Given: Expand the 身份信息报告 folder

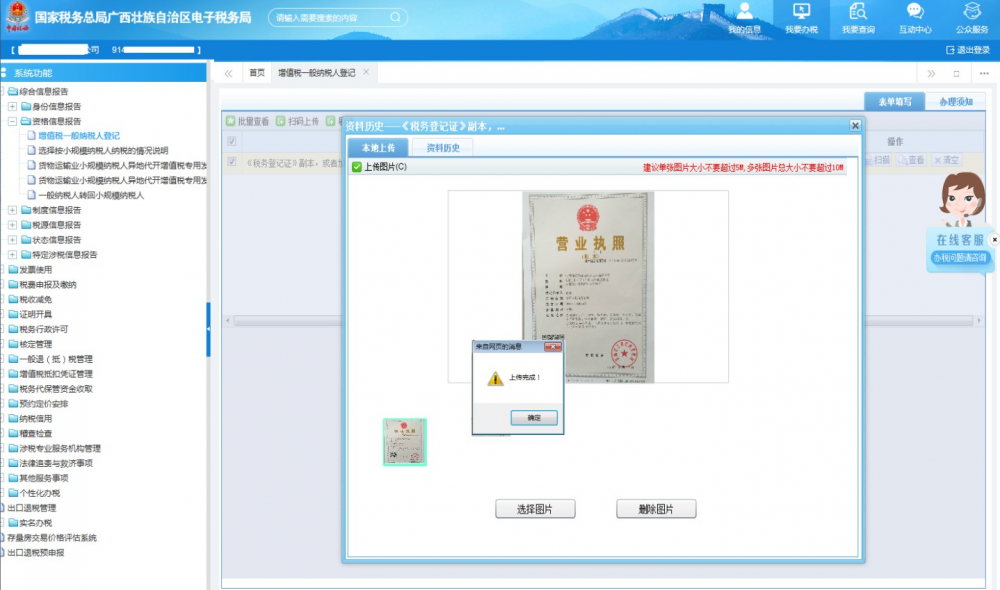Looking at the screenshot, I should coord(12,106).
